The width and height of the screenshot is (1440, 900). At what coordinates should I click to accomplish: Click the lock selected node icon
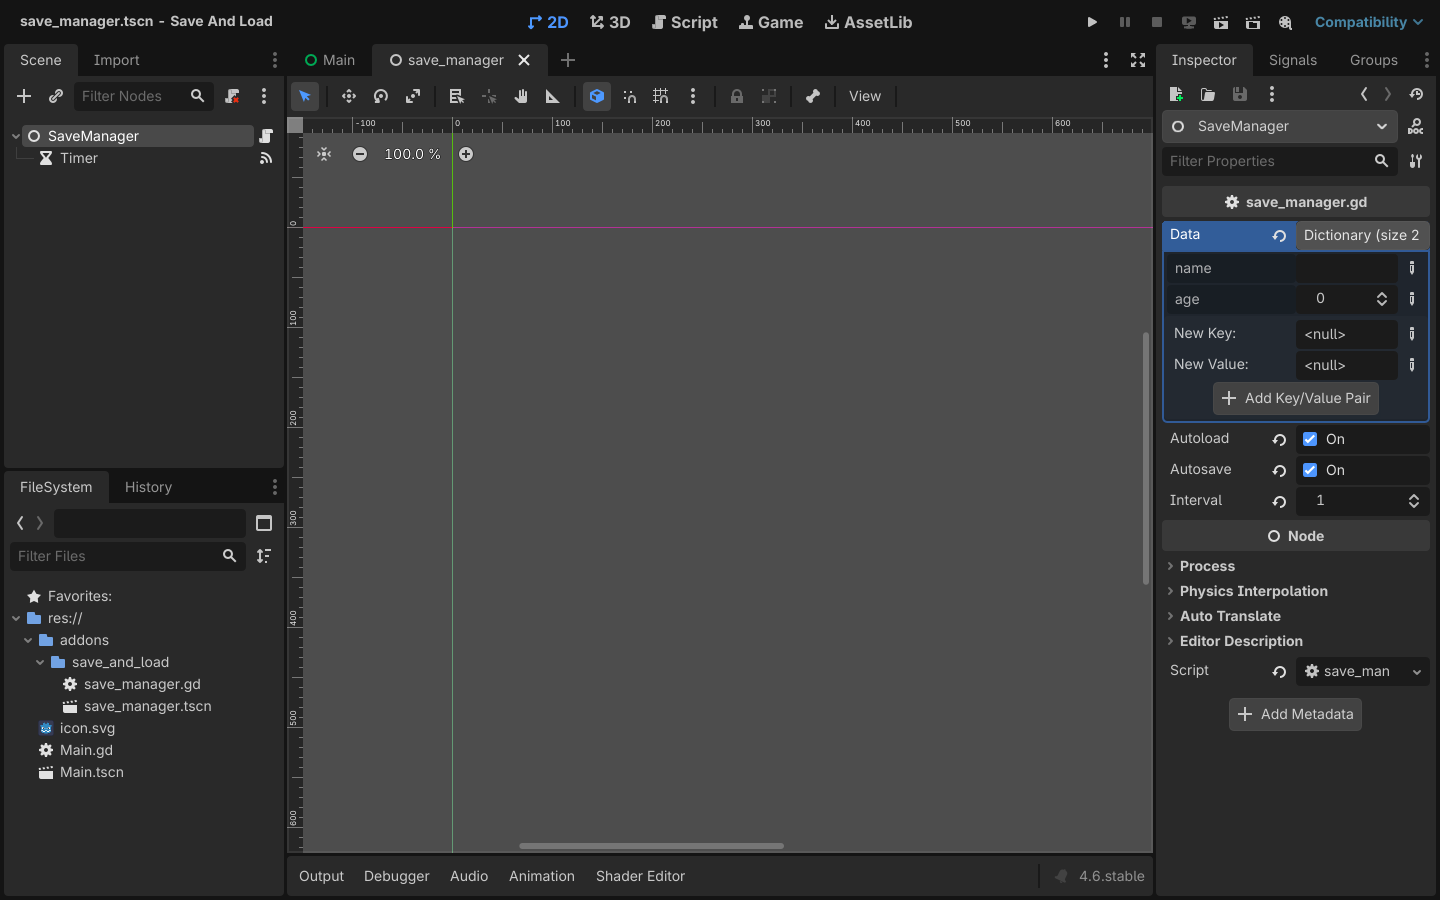point(737,96)
